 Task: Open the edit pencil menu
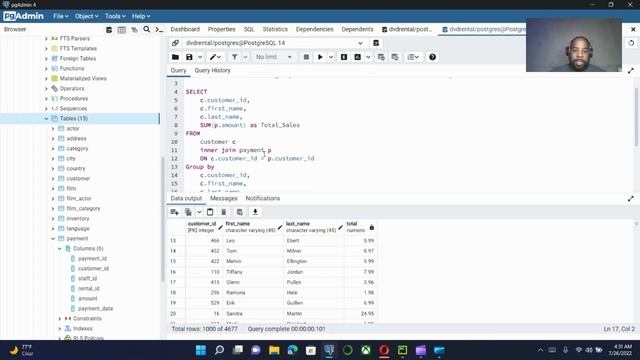[215, 57]
